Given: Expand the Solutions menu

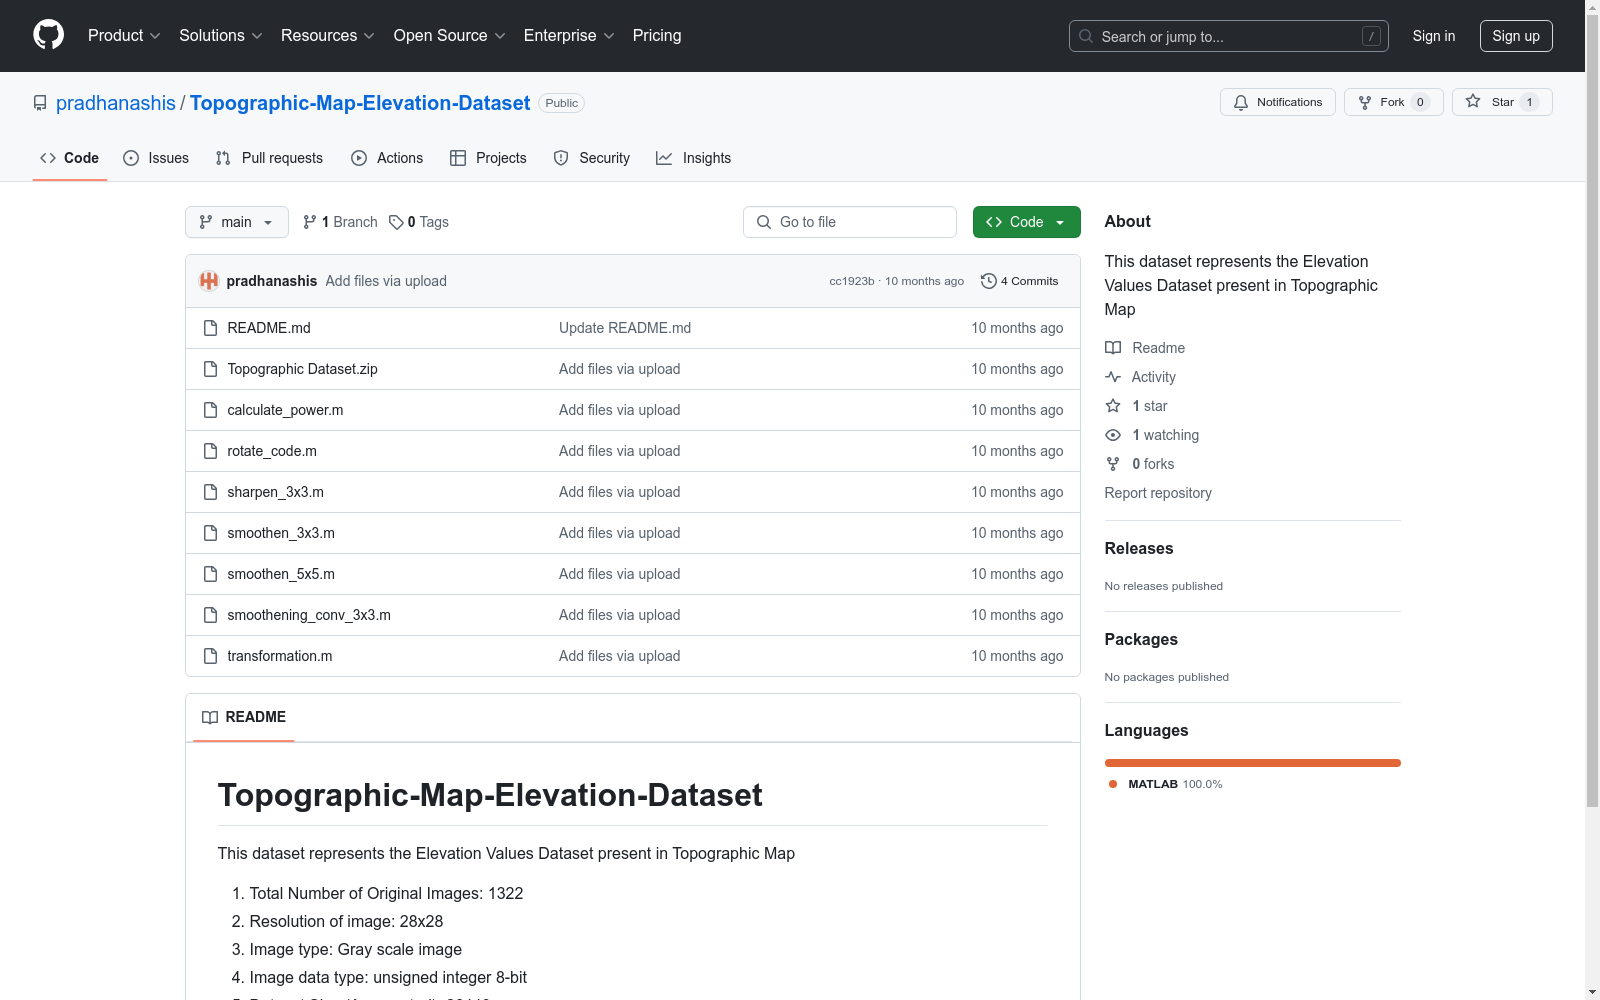Looking at the screenshot, I should point(221,35).
